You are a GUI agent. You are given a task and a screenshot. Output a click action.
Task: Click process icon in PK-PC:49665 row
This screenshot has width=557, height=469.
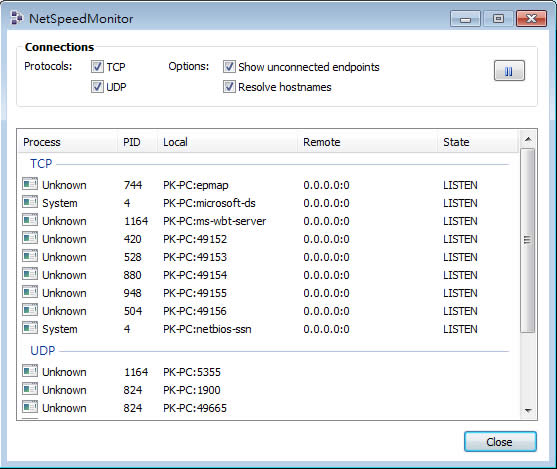30,407
